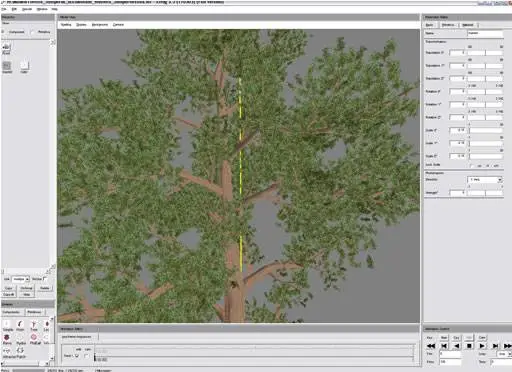Viewport: 512px width, 372px height.
Task: Select the Hydra component icon
Action: coord(20,339)
